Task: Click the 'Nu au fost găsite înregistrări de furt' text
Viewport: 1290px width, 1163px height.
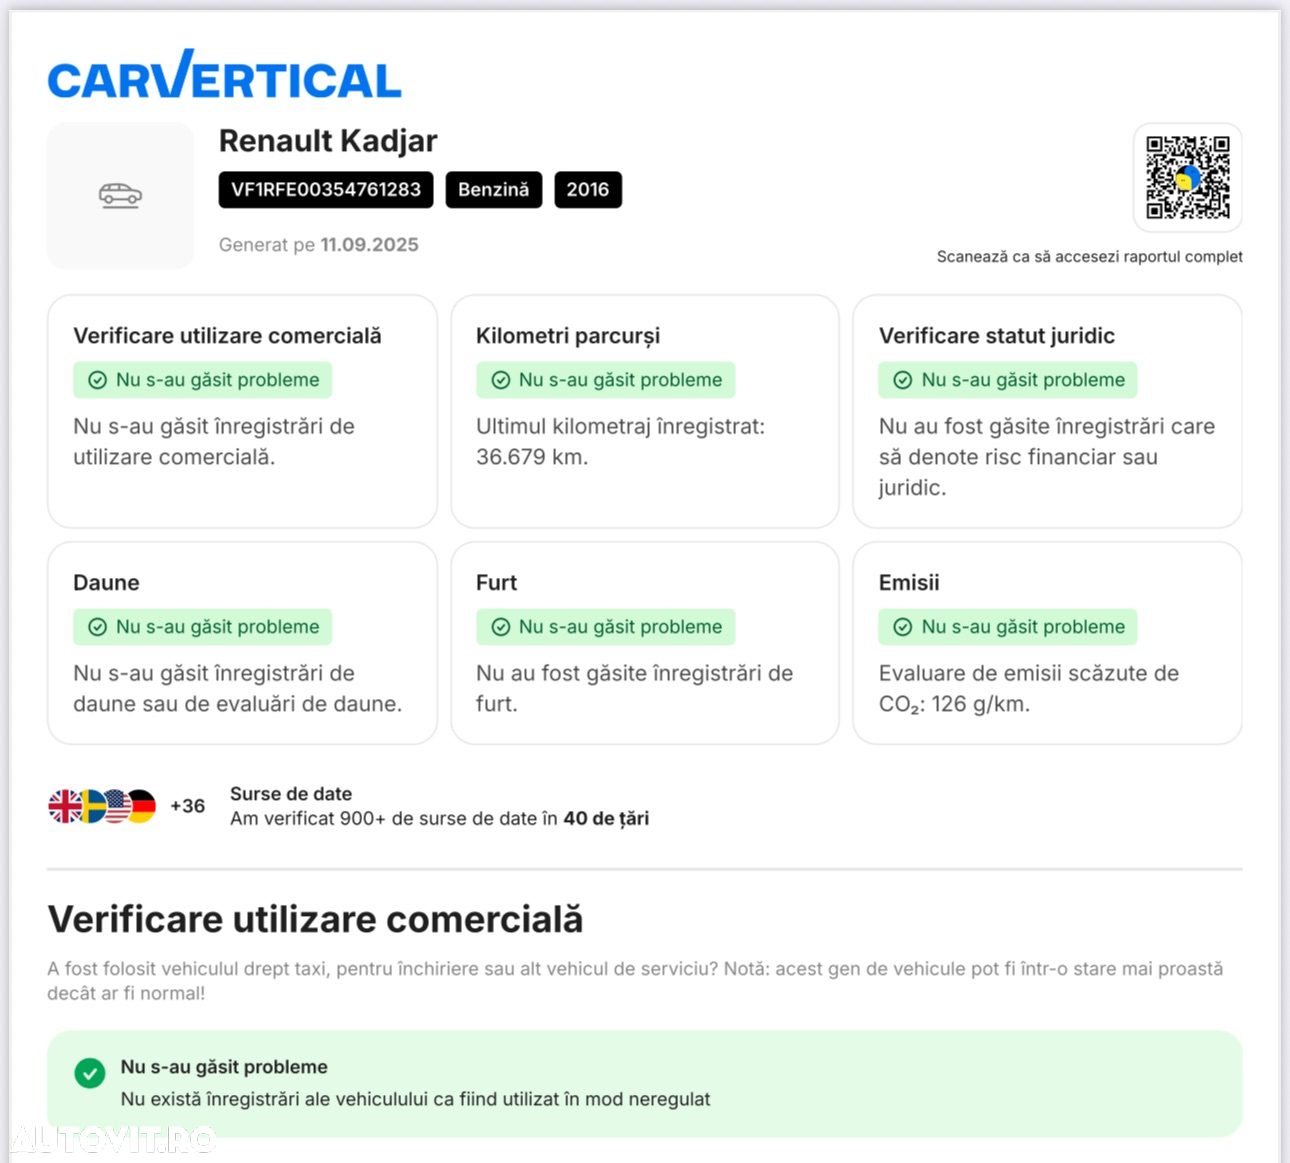Action: [x=635, y=689]
